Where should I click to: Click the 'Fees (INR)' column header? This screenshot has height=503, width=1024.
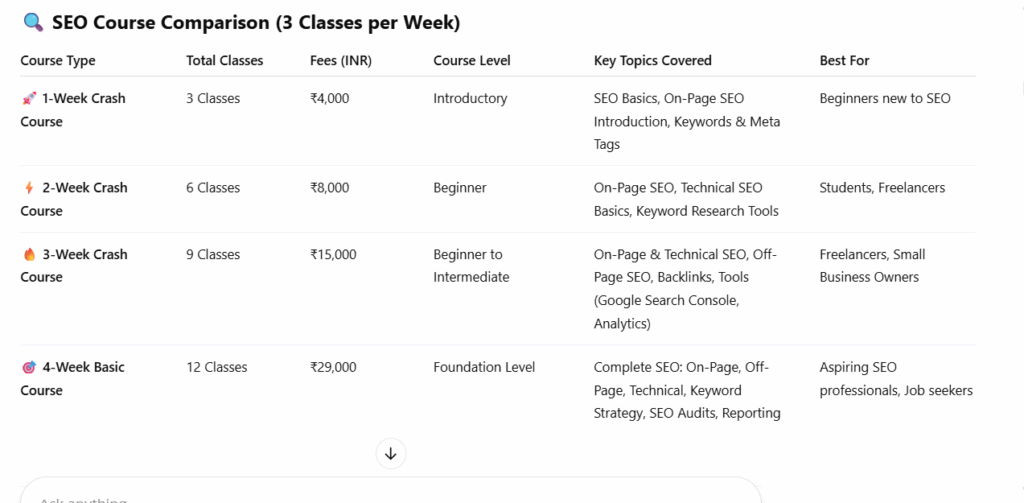pyautogui.click(x=341, y=61)
